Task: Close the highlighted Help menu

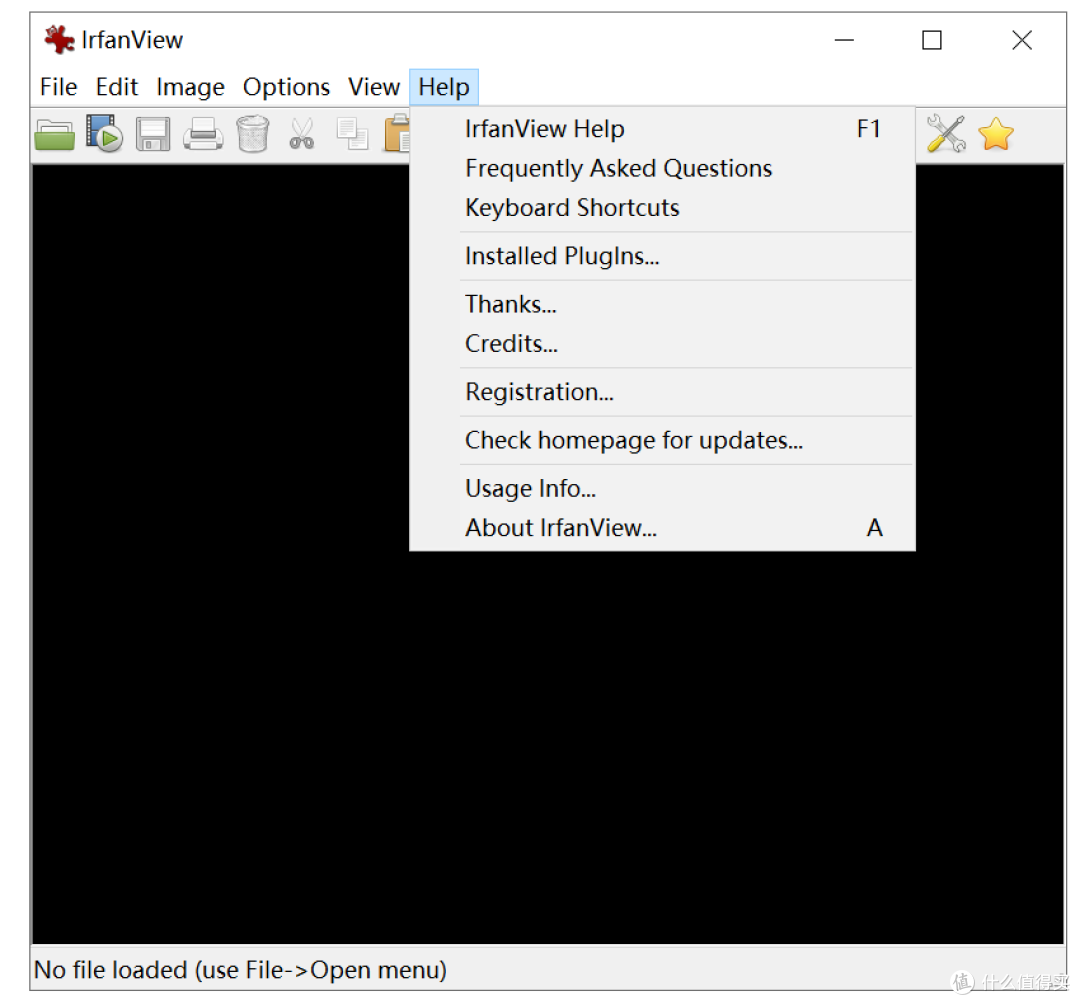Action: [444, 87]
